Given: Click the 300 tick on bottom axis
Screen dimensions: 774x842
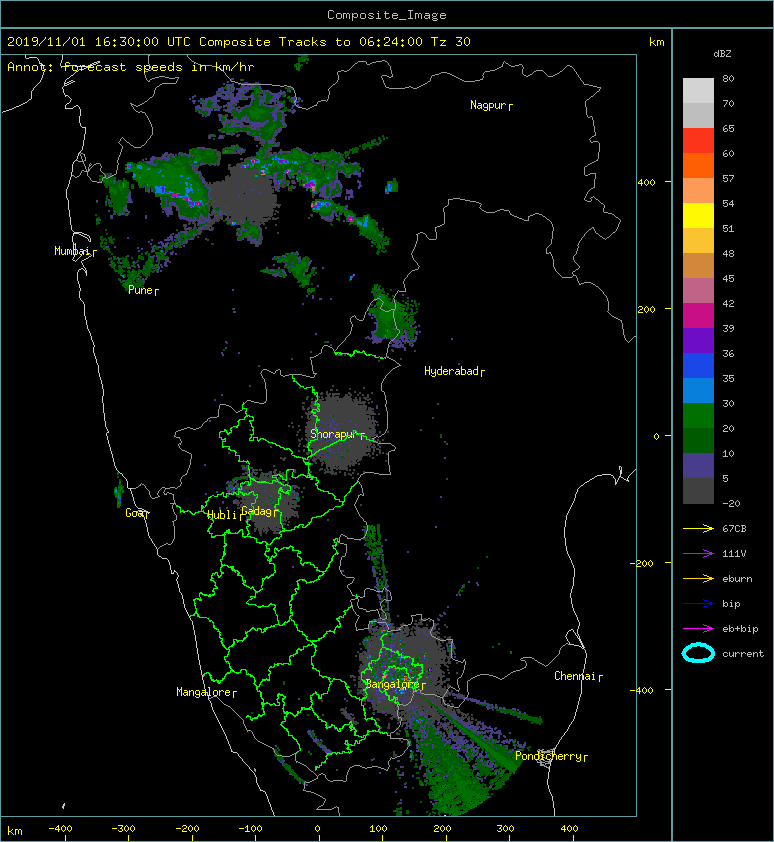Looking at the screenshot, I should [x=505, y=829].
